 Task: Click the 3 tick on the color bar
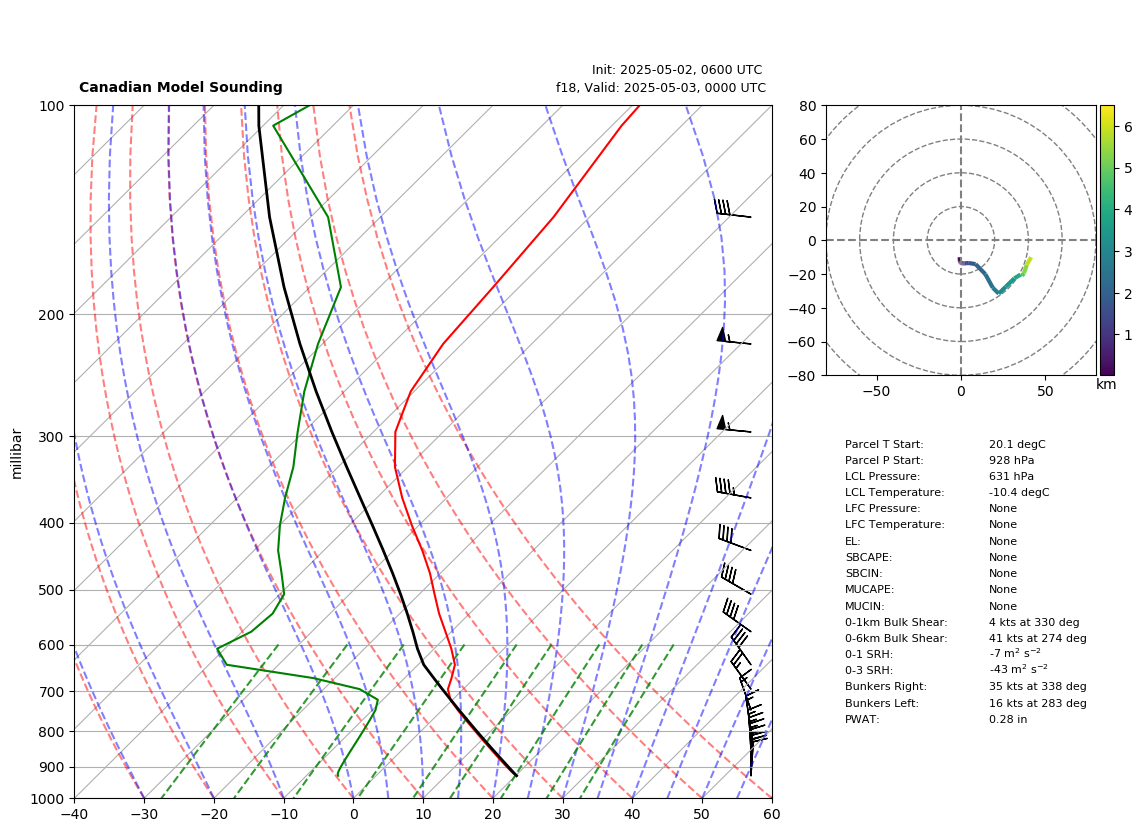pyautogui.click(x=1128, y=252)
